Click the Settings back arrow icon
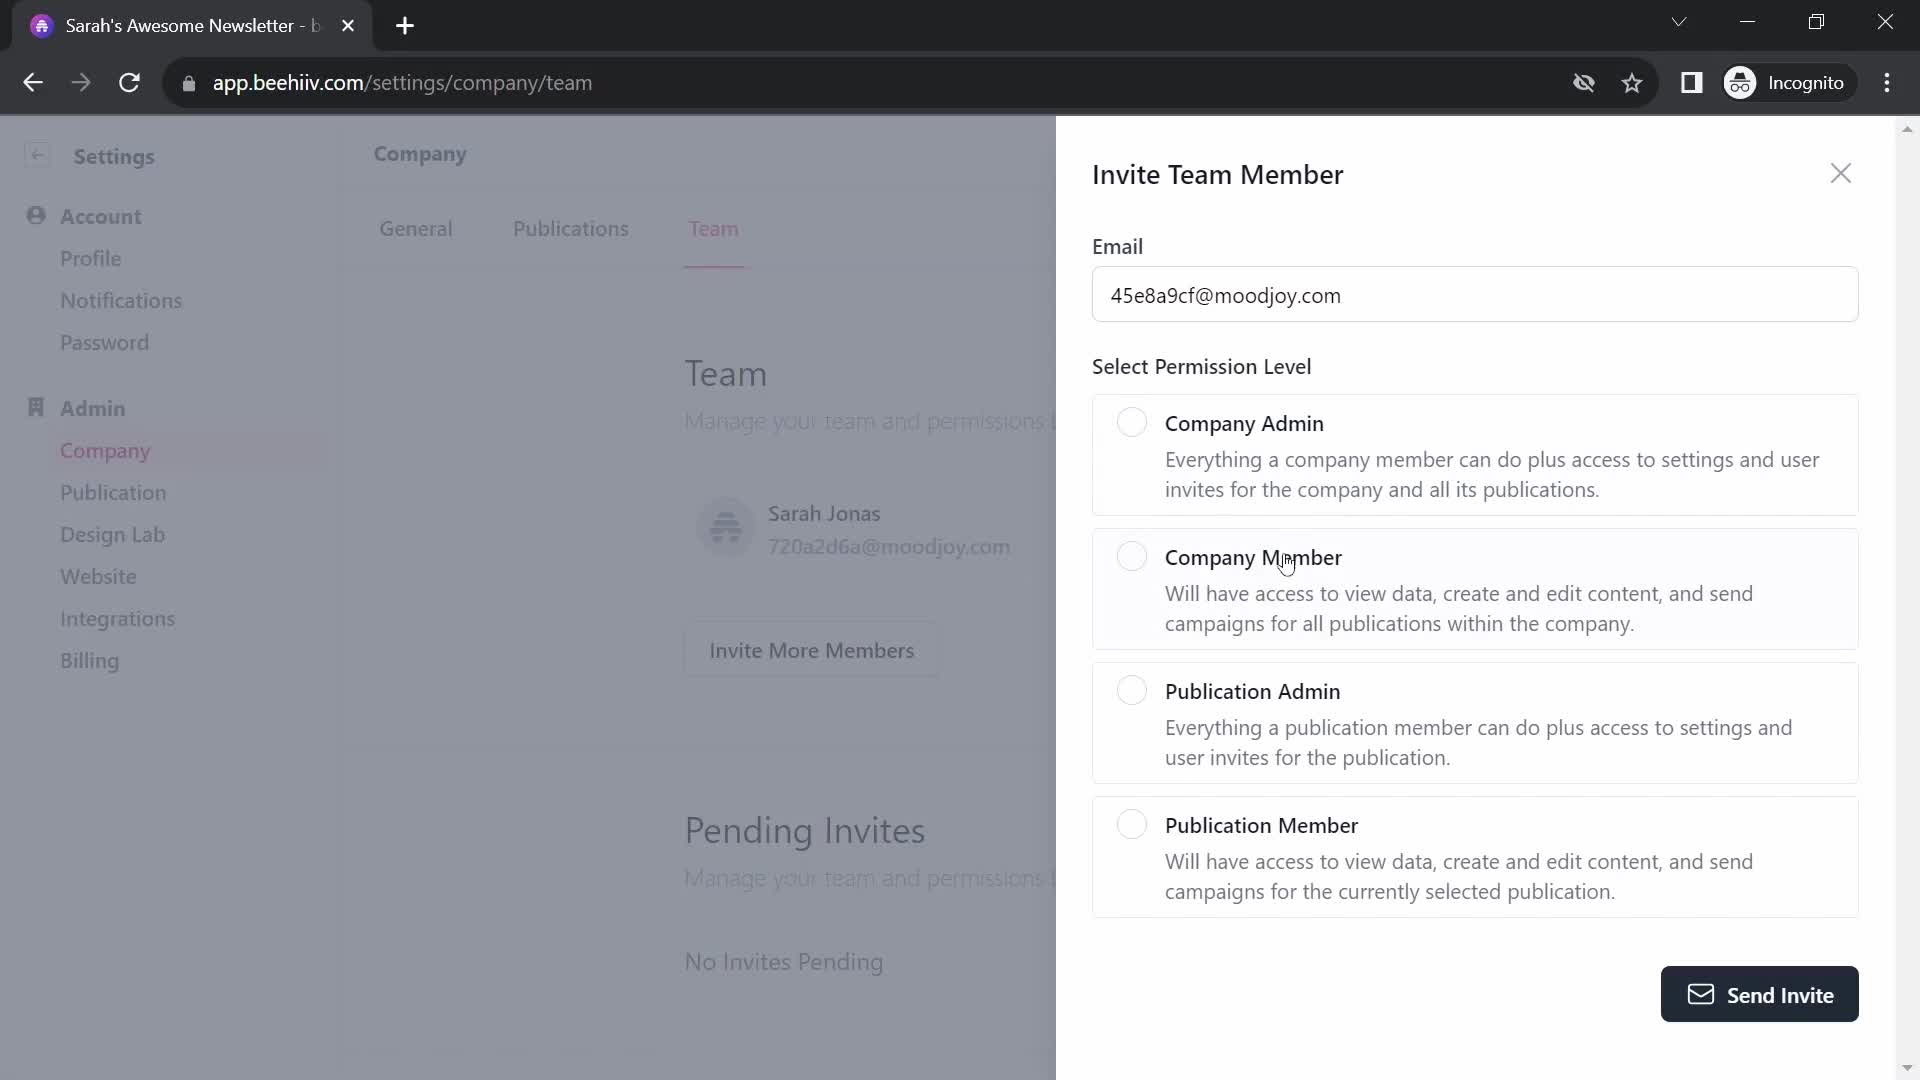Screen dimensions: 1920x1080 tap(38, 156)
